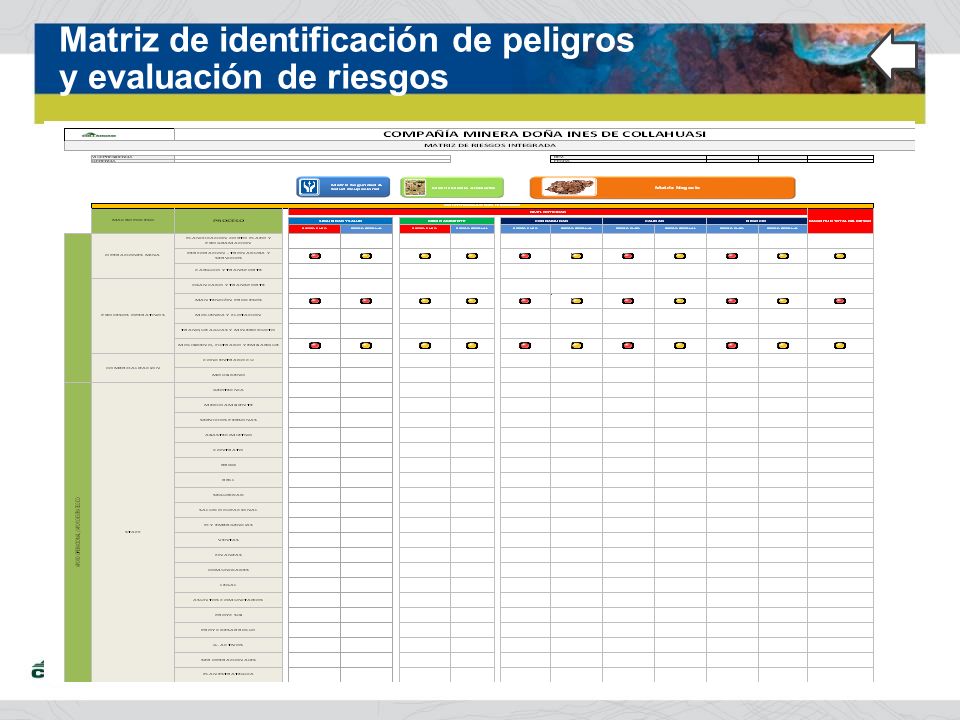Click second green-group yellow indicator, Molibdeno row
The width and height of the screenshot is (960, 720).
coord(472,345)
